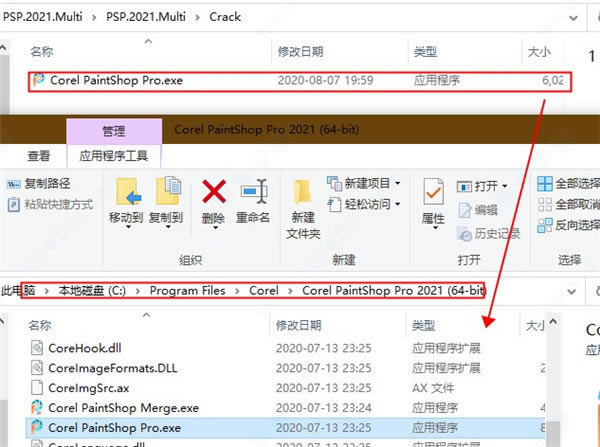Expand the 移动到 (Move to) dropdown arrow

pos(128,227)
